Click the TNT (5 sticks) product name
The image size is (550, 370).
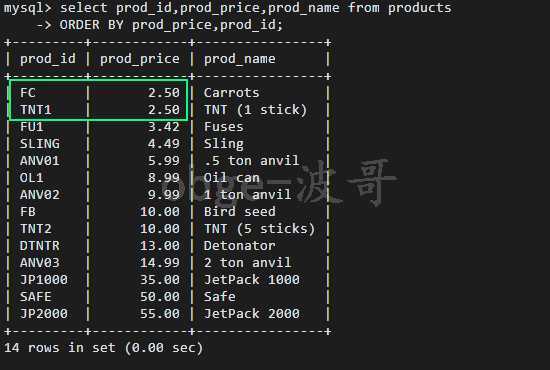259,229
